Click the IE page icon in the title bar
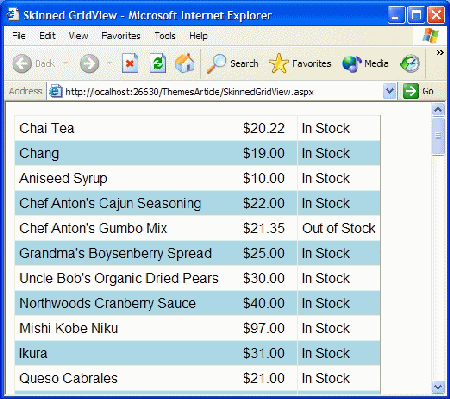Image resolution: width=450 pixels, height=399 pixels. pyautogui.click(x=13, y=14)
